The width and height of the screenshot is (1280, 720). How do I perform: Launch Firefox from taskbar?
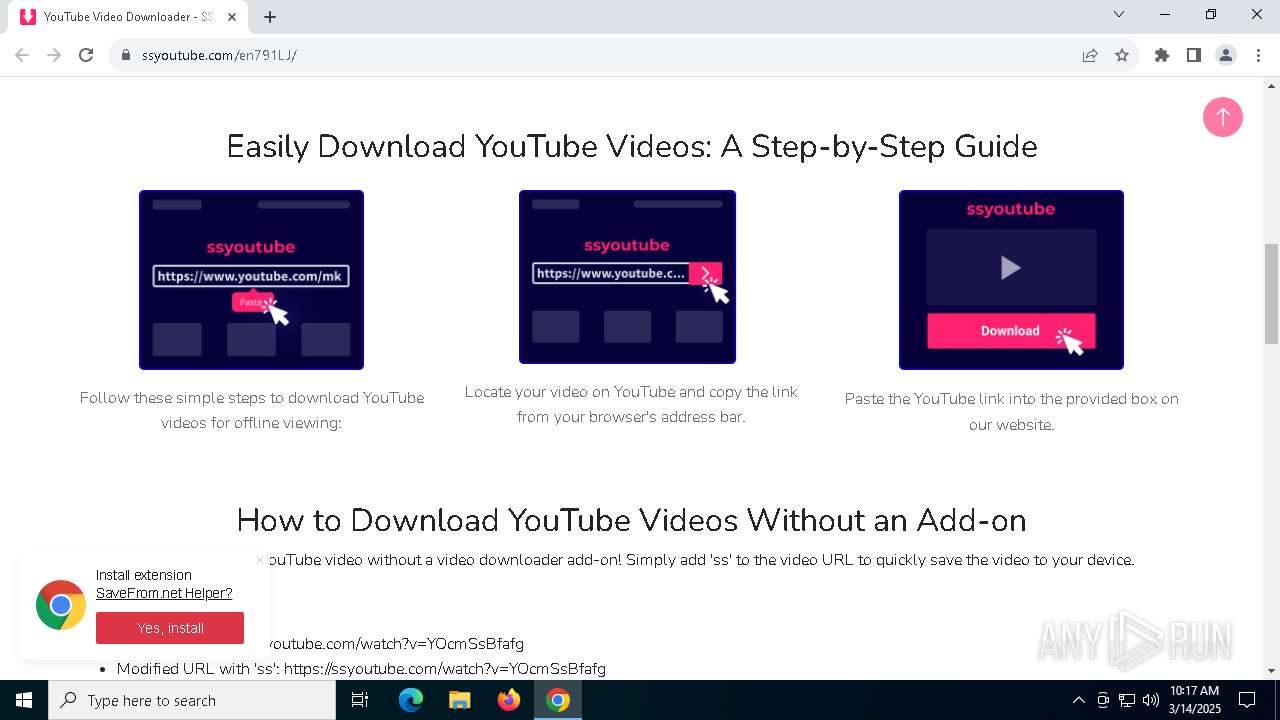tap(509, 700)
